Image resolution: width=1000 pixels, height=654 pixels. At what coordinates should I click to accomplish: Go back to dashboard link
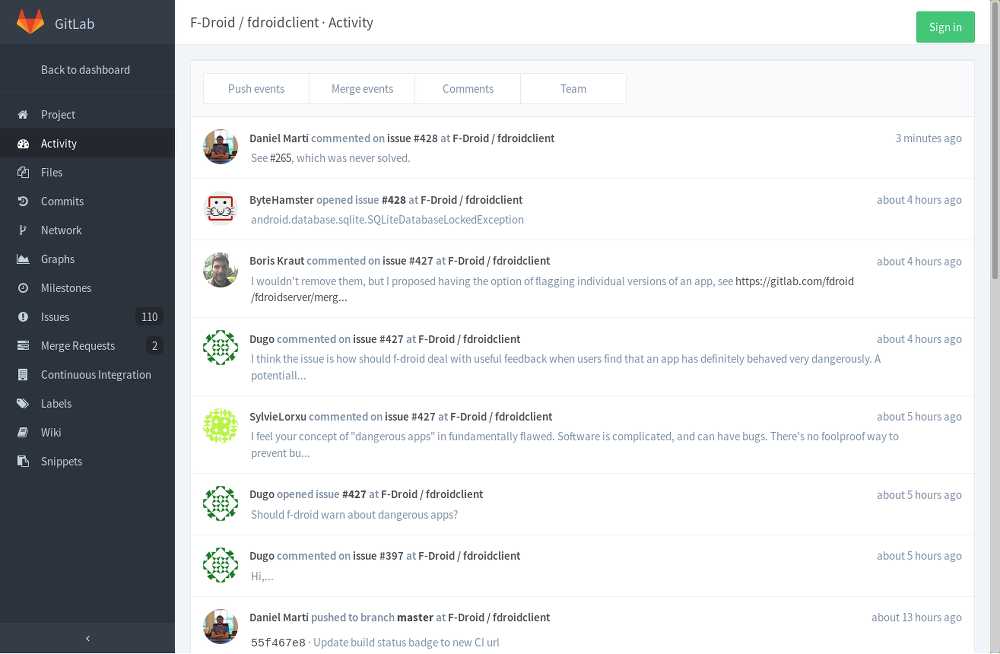(85, 70)
